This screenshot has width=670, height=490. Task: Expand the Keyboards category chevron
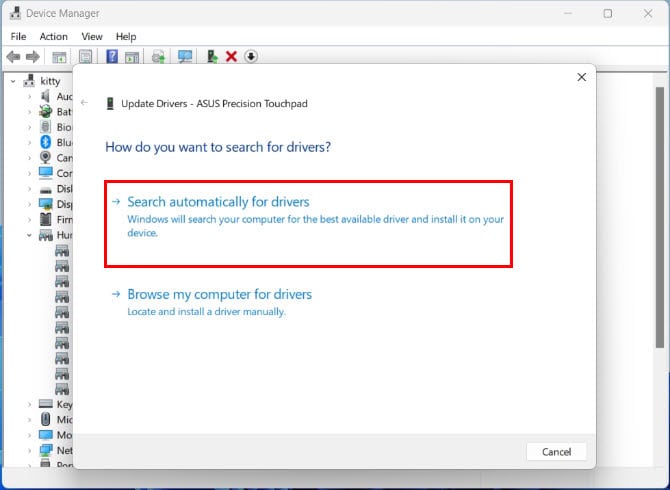[x=29, y=404]
